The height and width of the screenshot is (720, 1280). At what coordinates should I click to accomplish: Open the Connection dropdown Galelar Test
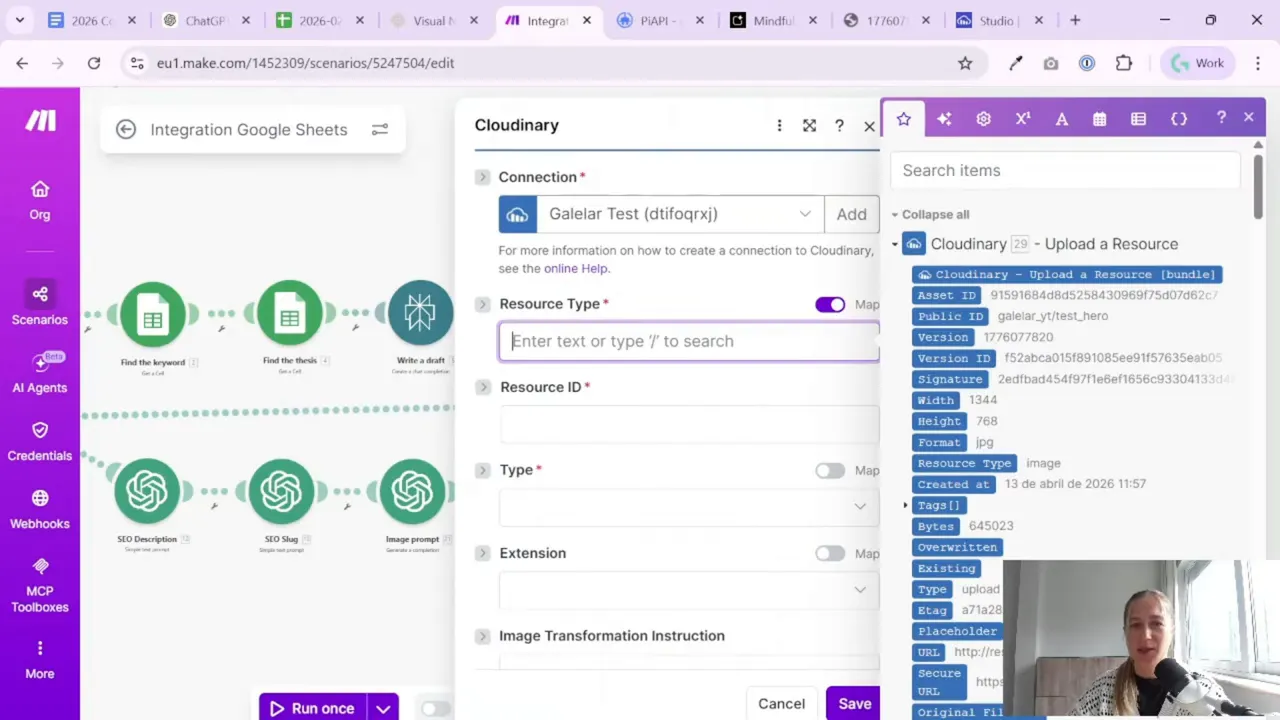tap(680, 214)
